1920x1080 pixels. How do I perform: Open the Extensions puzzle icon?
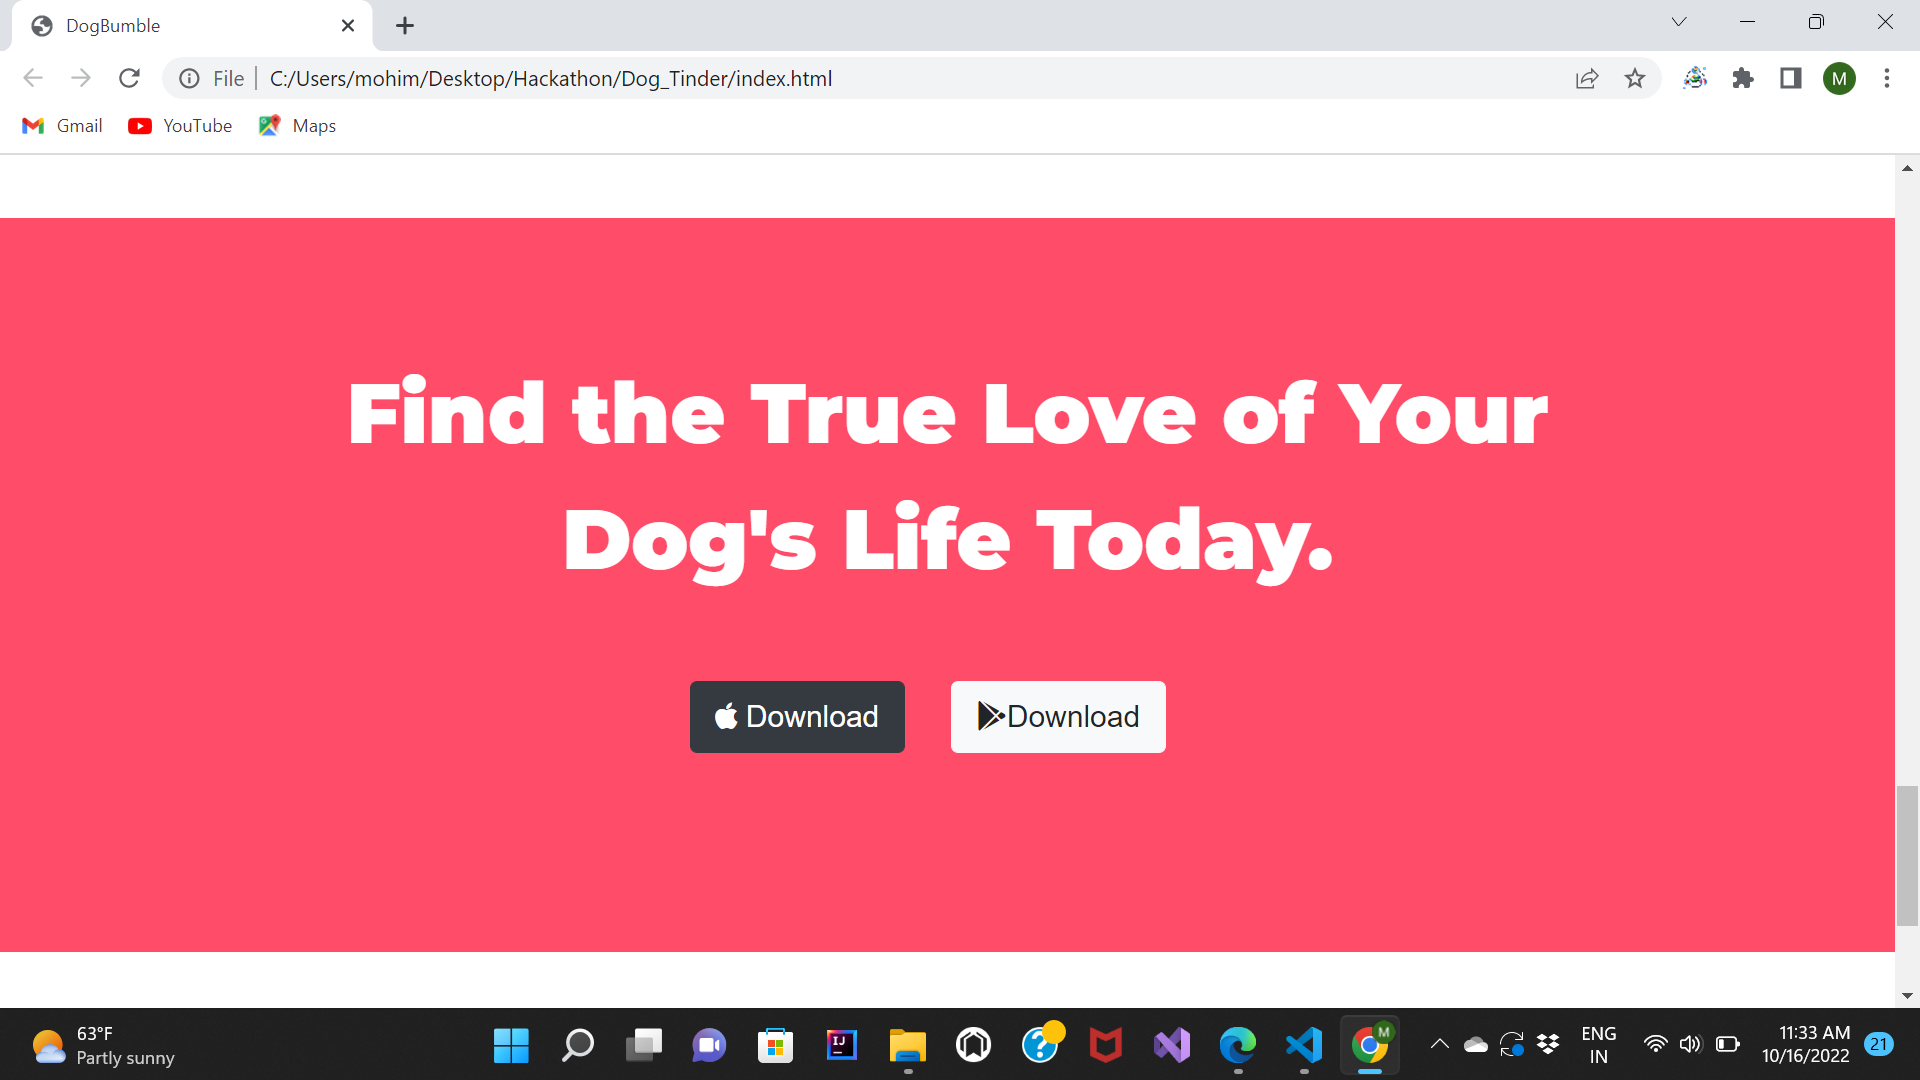point(1743,78)
